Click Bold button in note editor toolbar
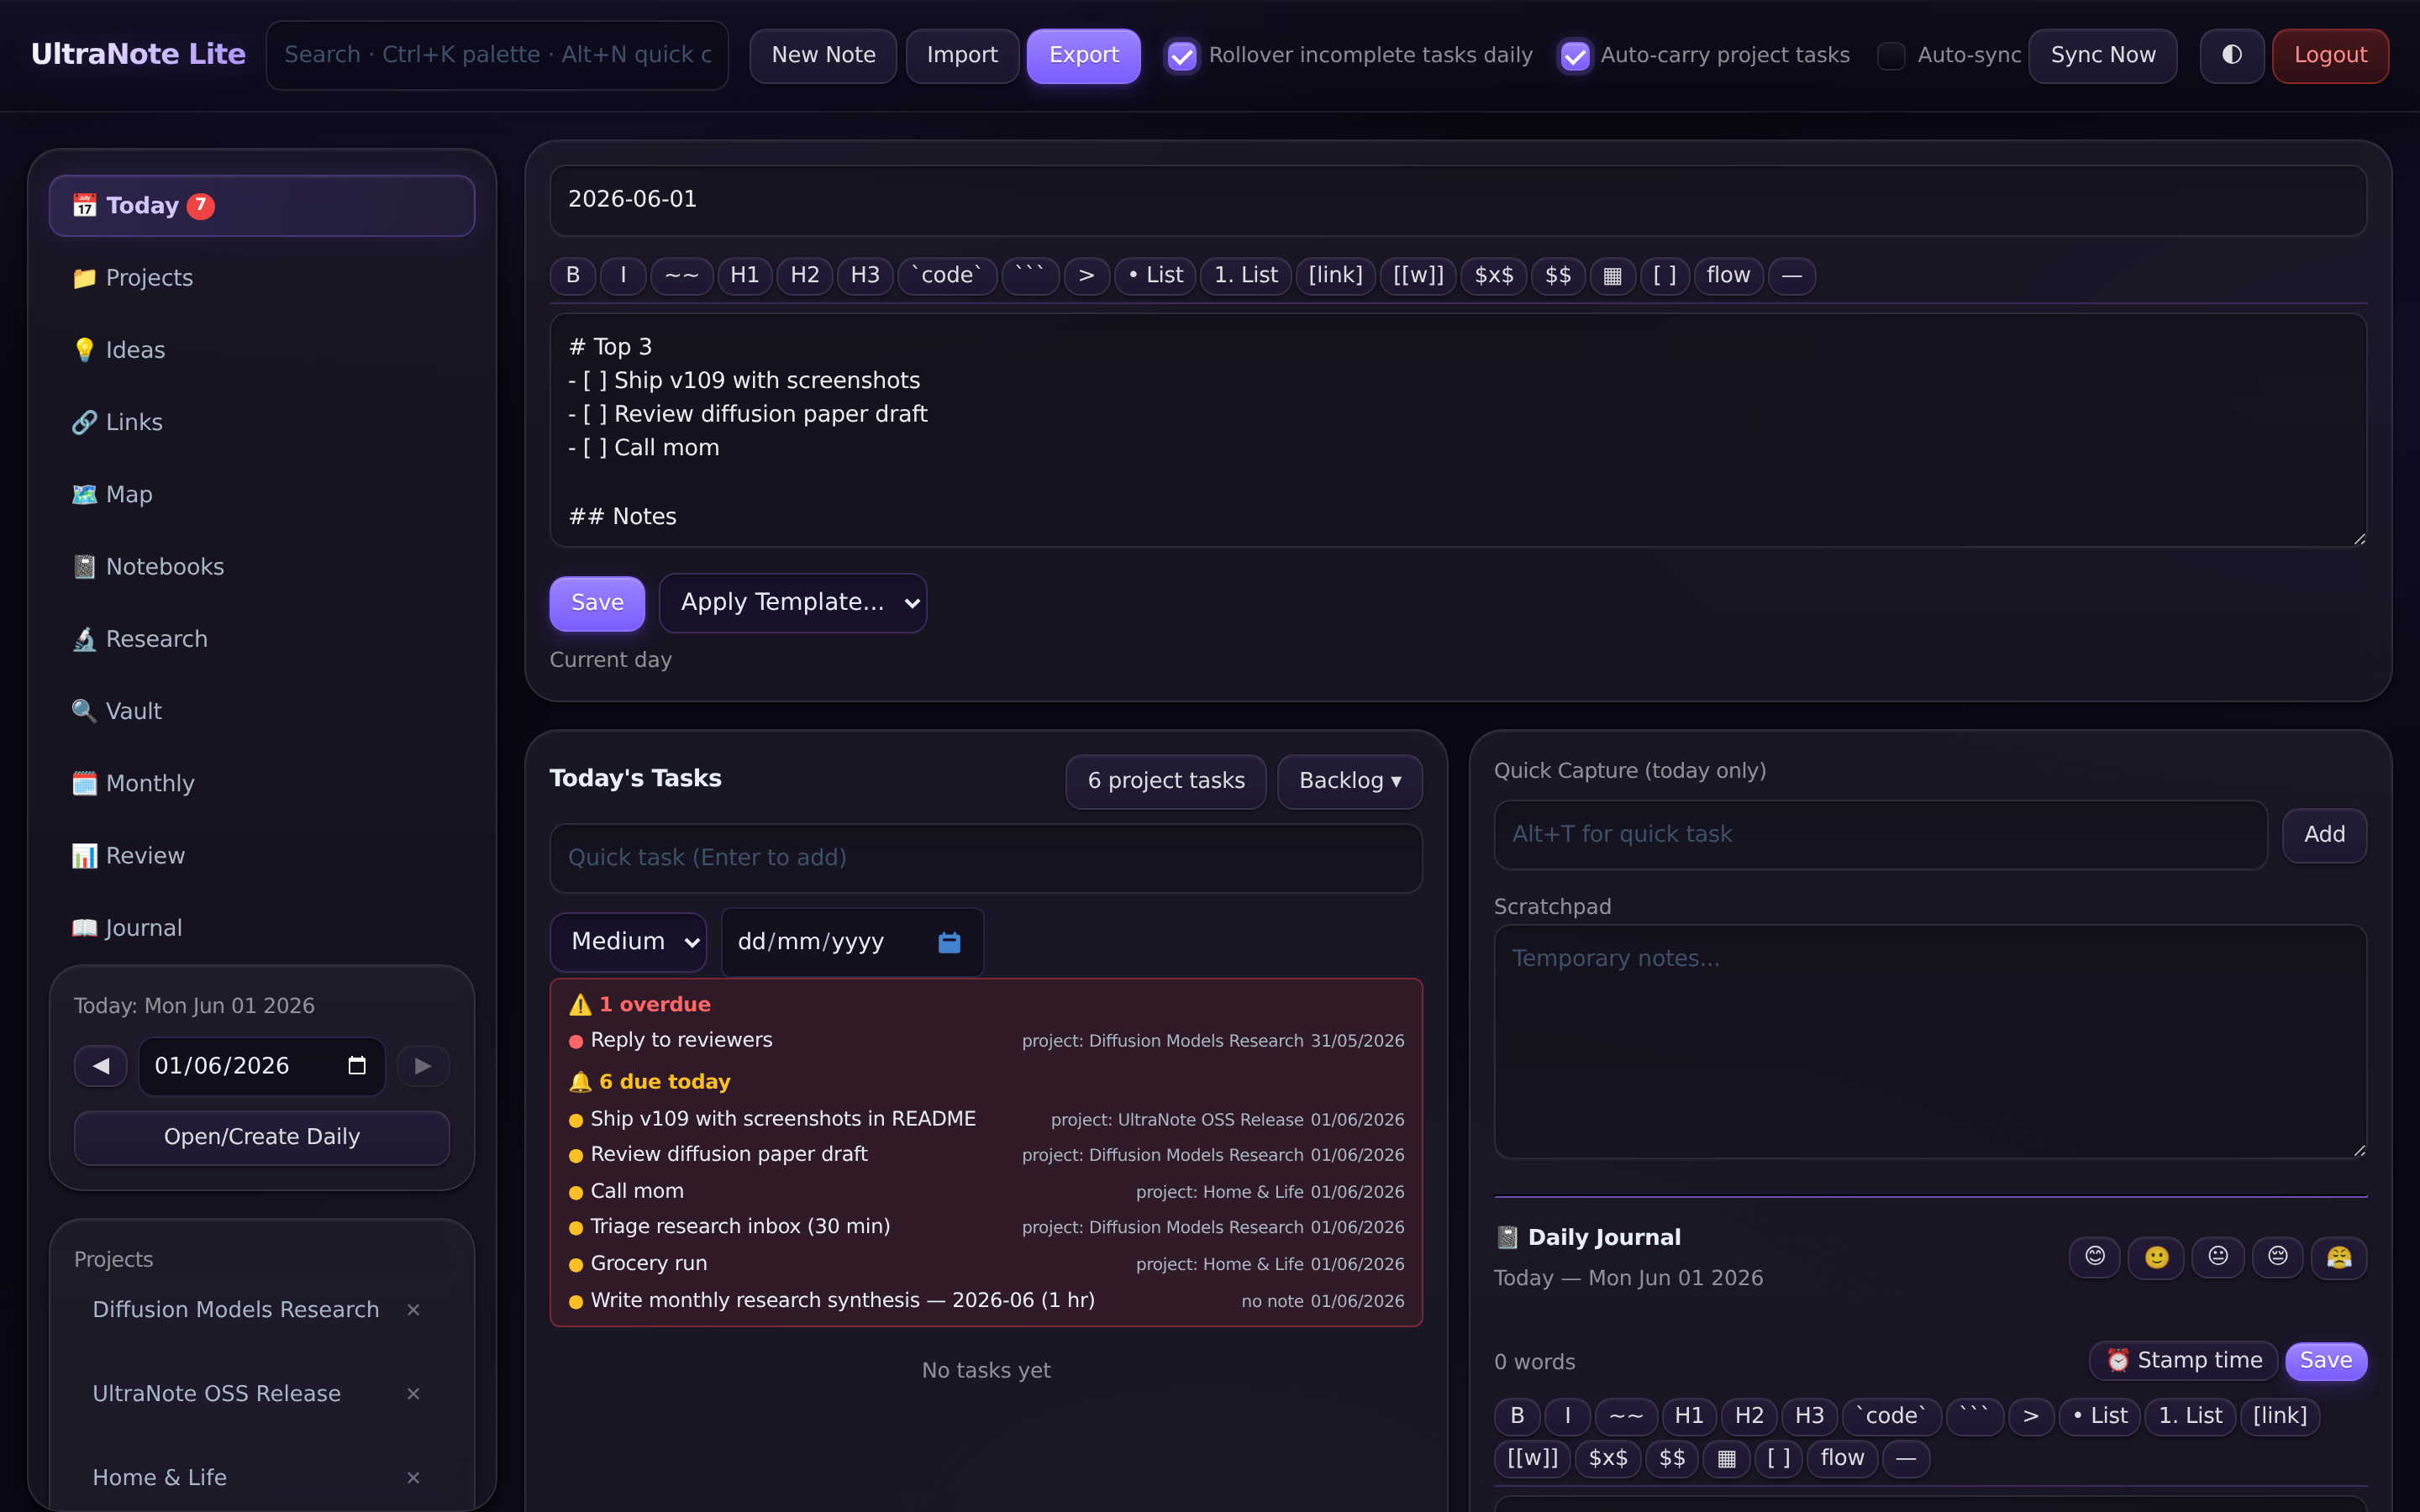The image size is (2420, 1512). 573,275
